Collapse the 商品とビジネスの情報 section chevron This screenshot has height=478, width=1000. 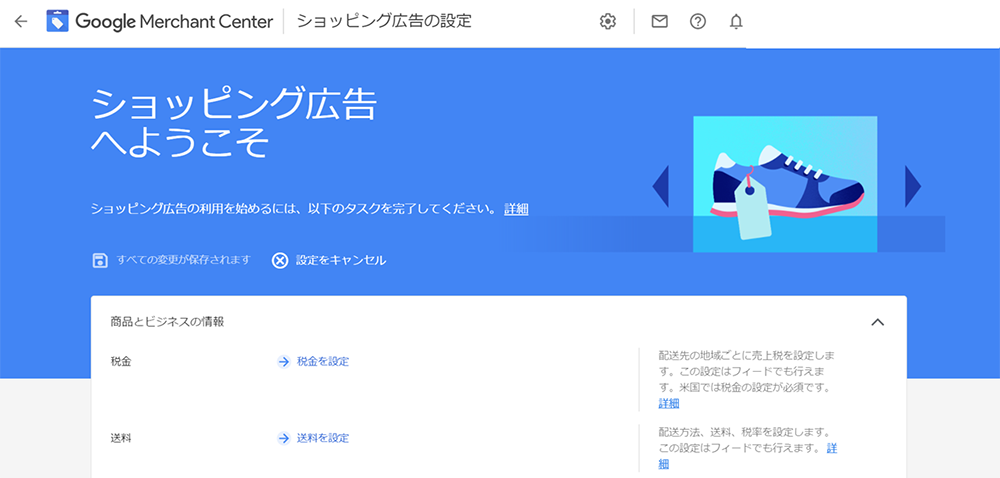pyautogui.click(x=878, y=322)
